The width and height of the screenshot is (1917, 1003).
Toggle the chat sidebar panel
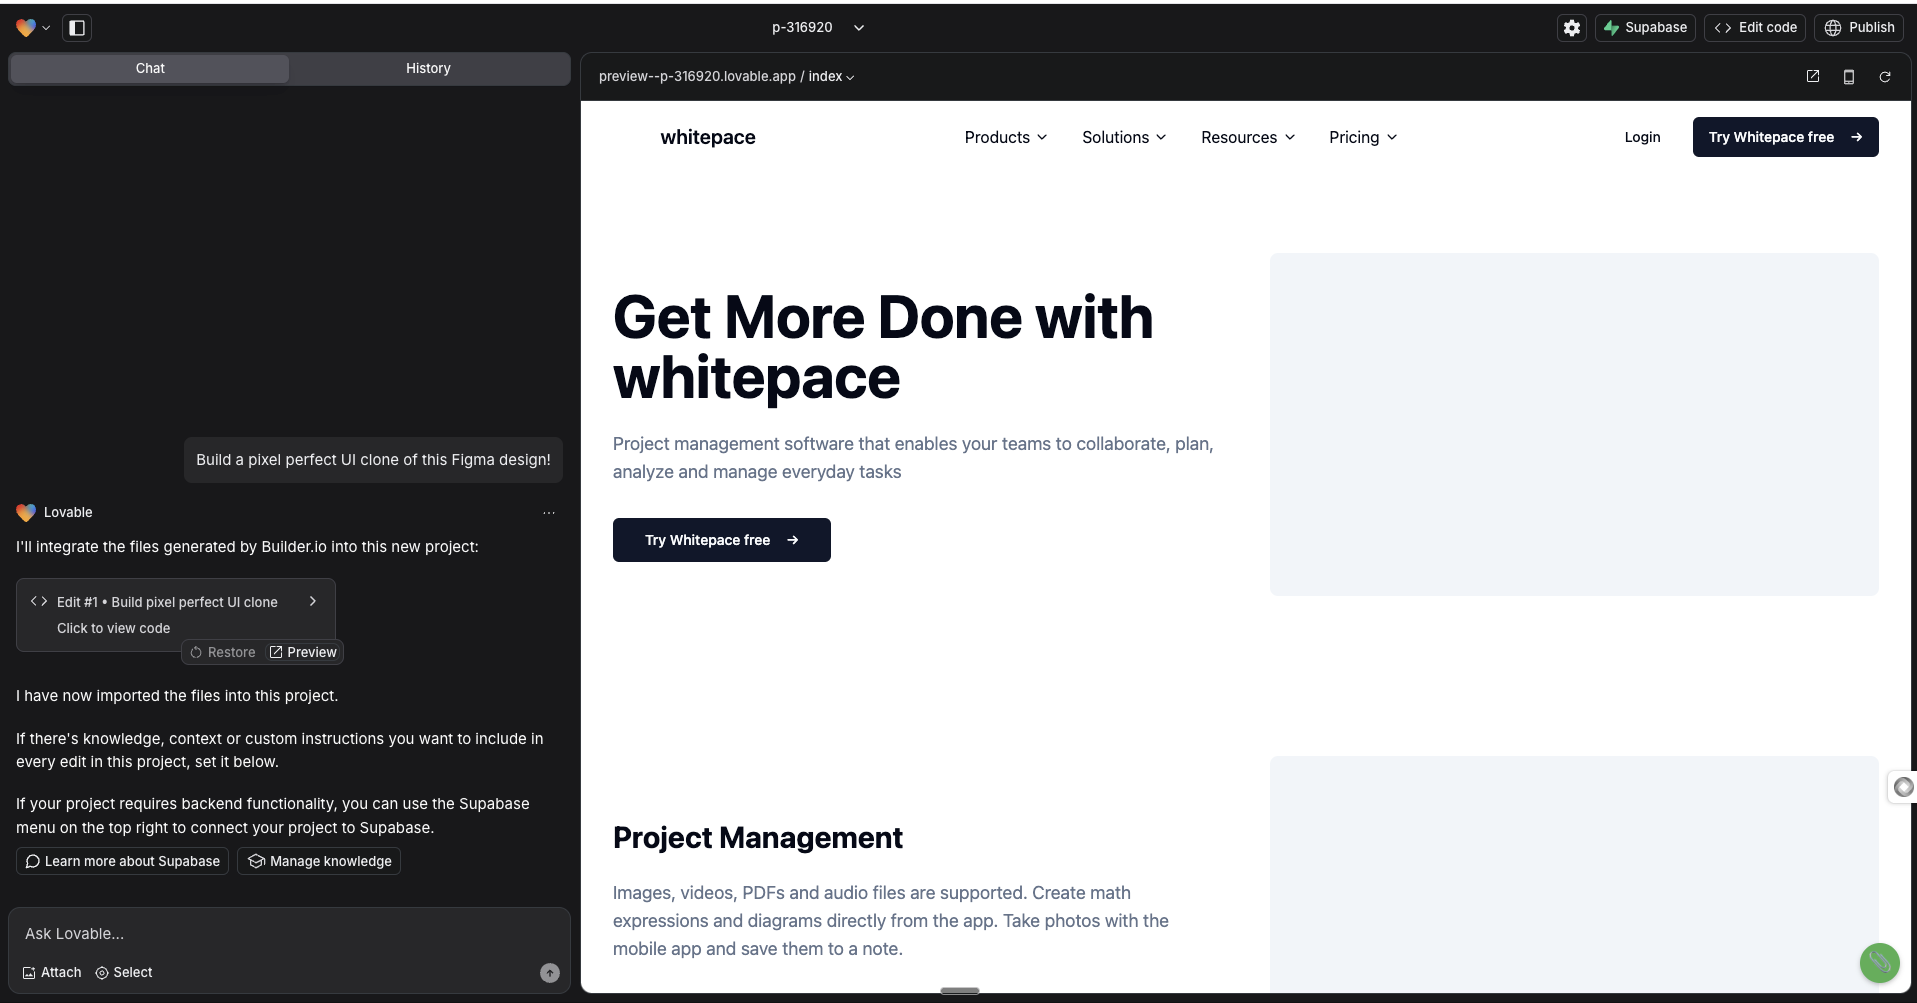(77, 27)
